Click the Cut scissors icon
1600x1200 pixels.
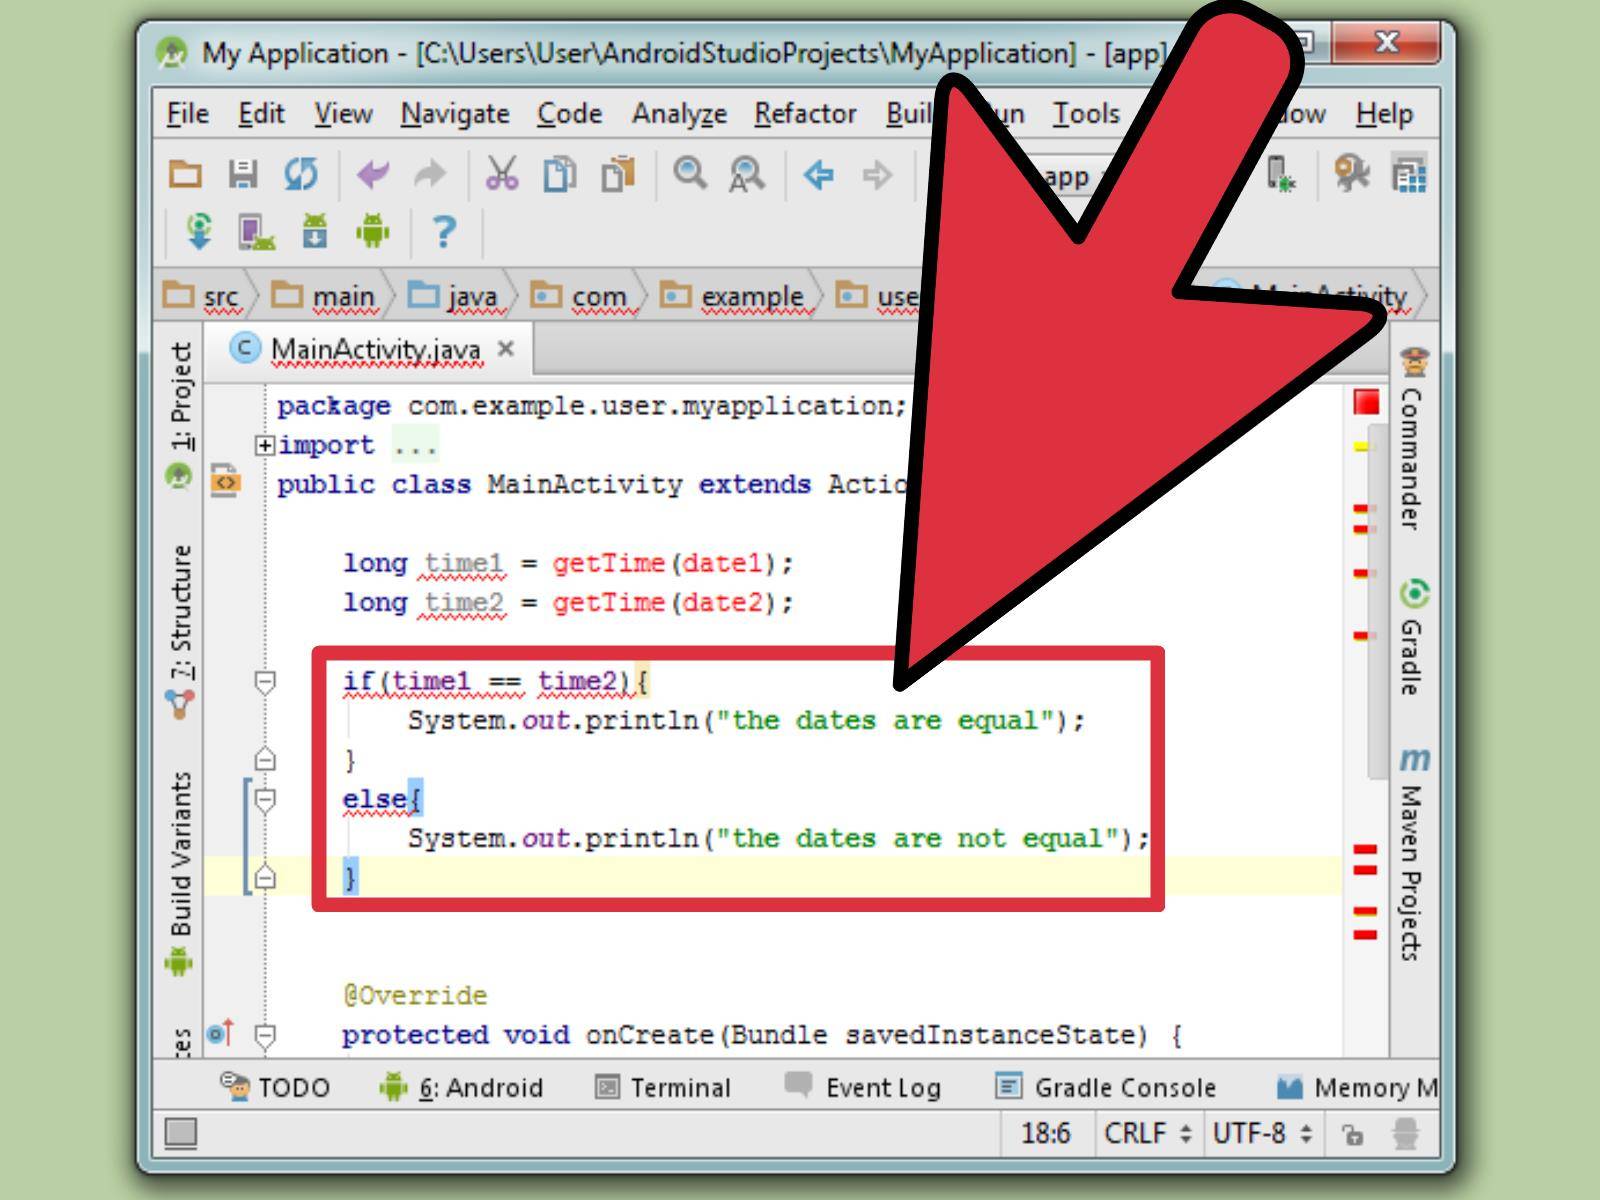pos(501,175)
